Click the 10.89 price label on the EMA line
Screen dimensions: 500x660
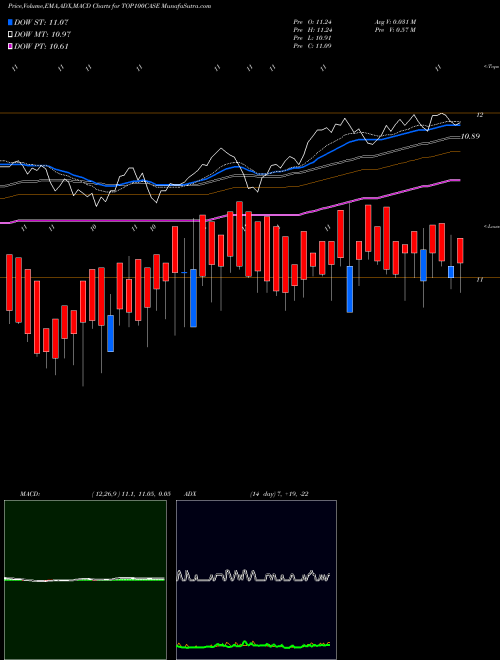click(470, 136)
